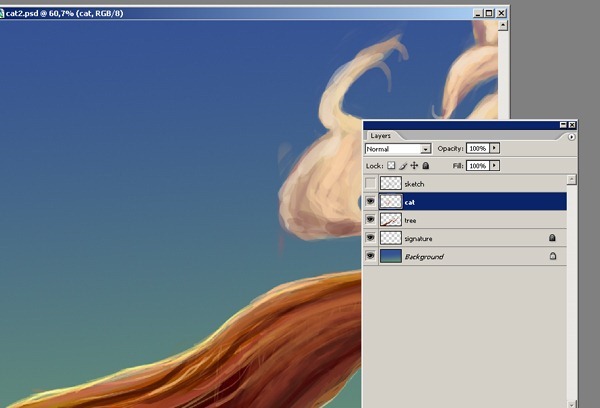This screenshot has width=600, height=408.
Task: Hide the cat layer with eye icon
Action: point(371,201)
